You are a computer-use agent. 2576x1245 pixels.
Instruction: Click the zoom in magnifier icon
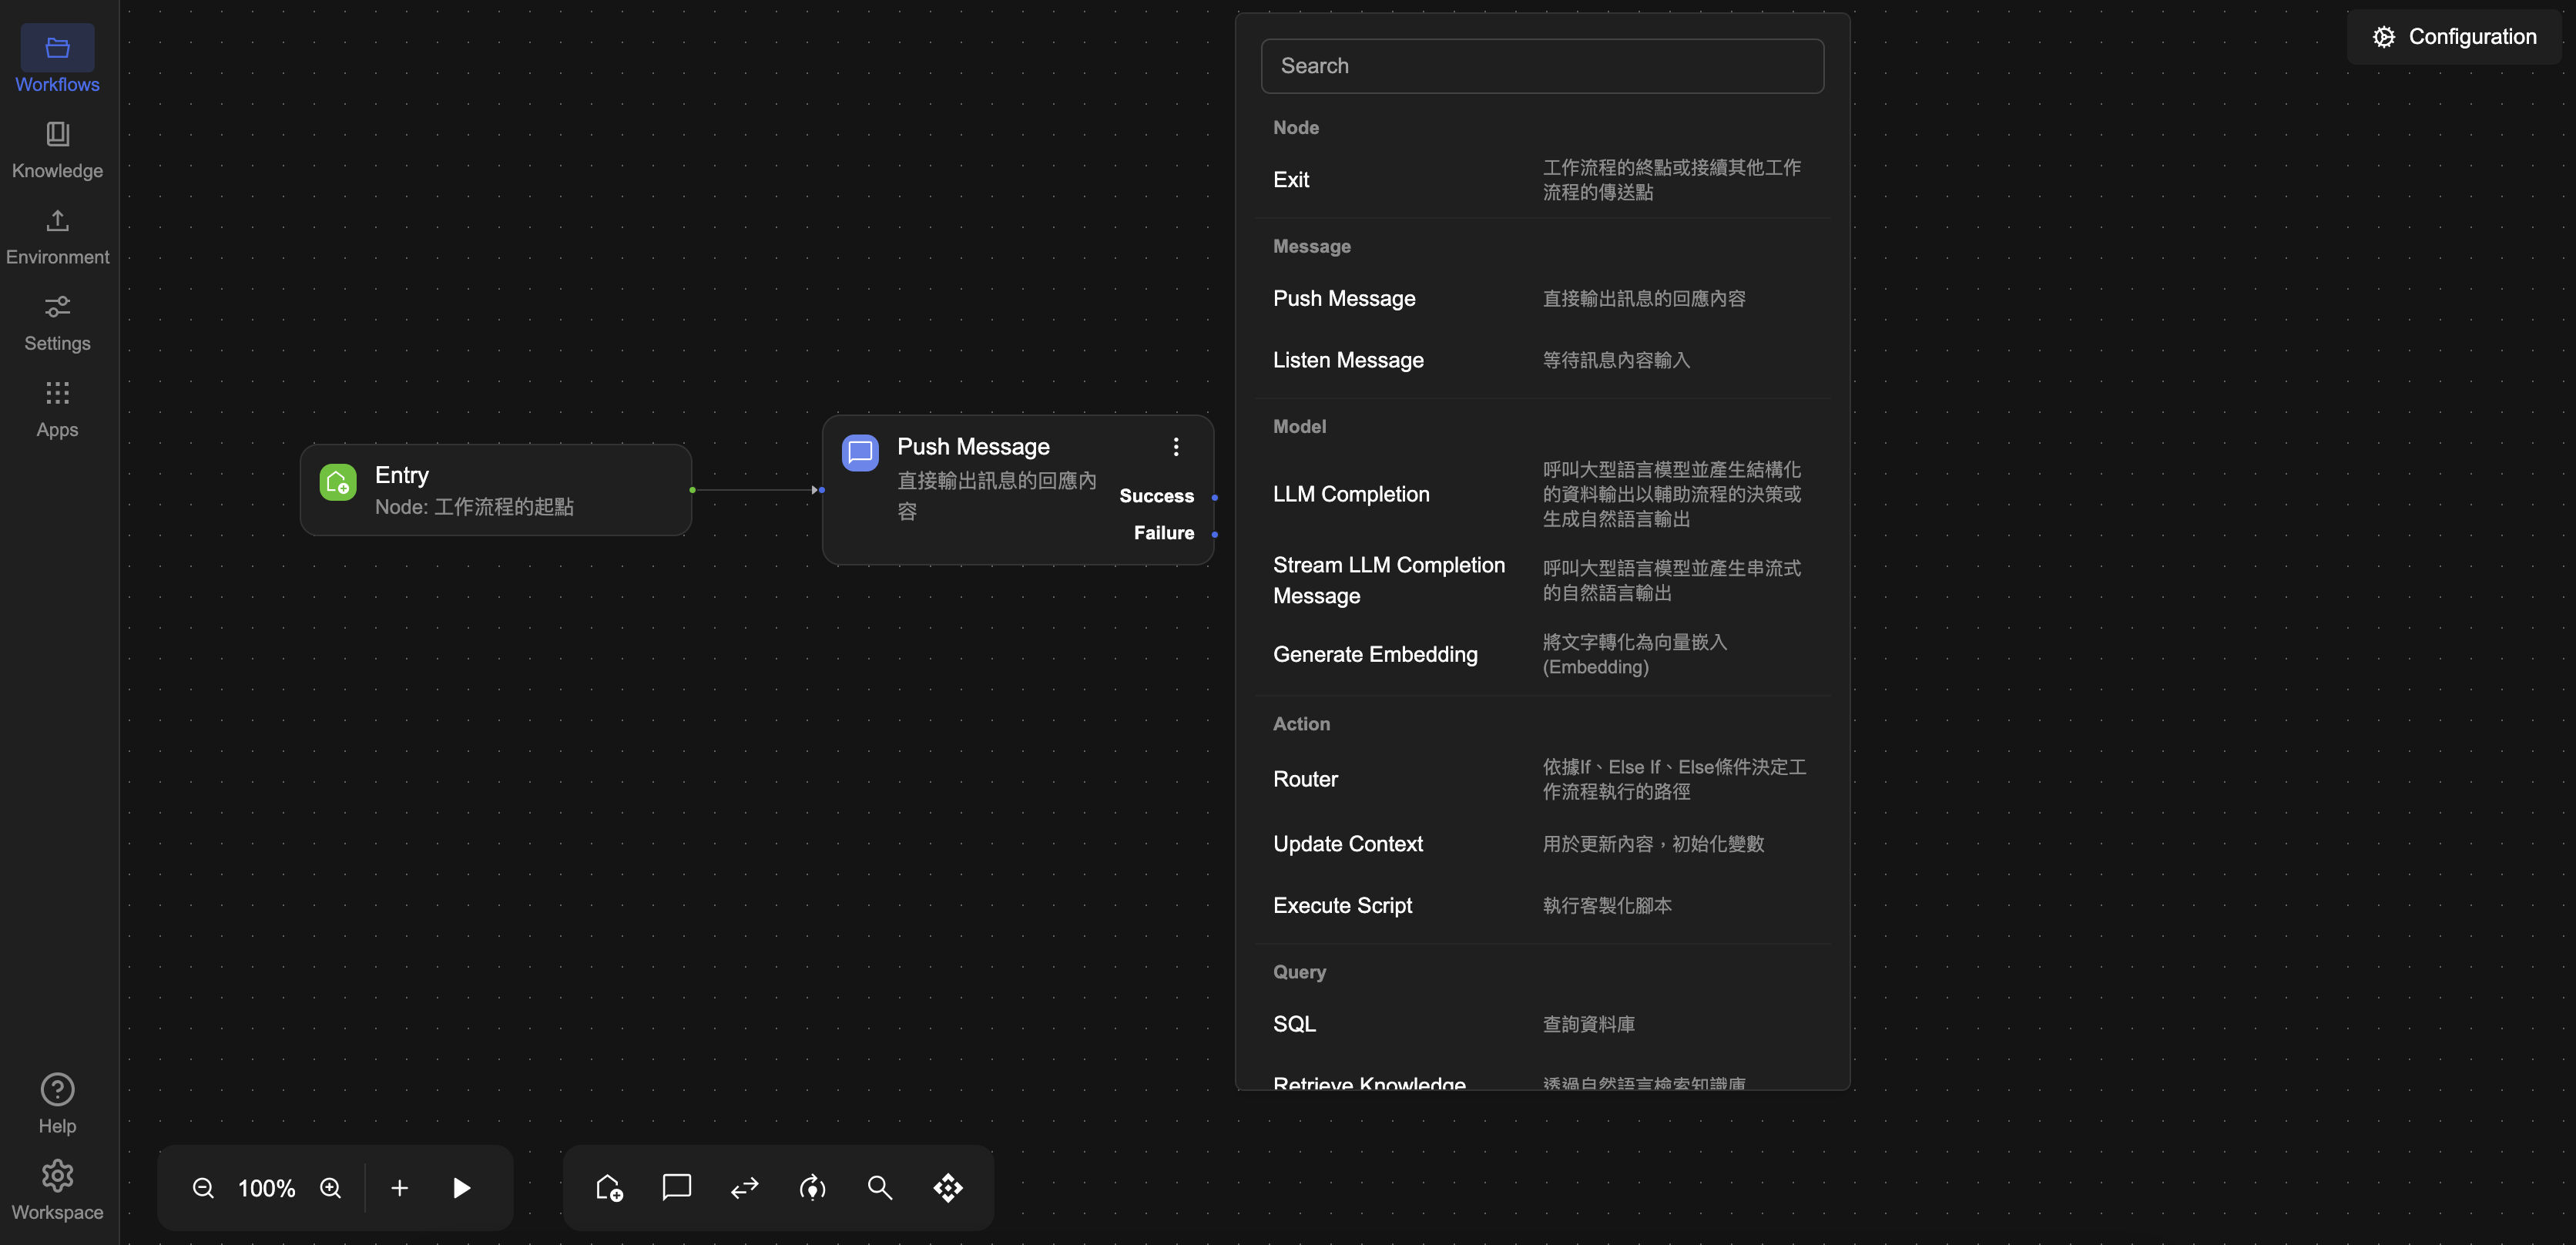pos(331,1188)
